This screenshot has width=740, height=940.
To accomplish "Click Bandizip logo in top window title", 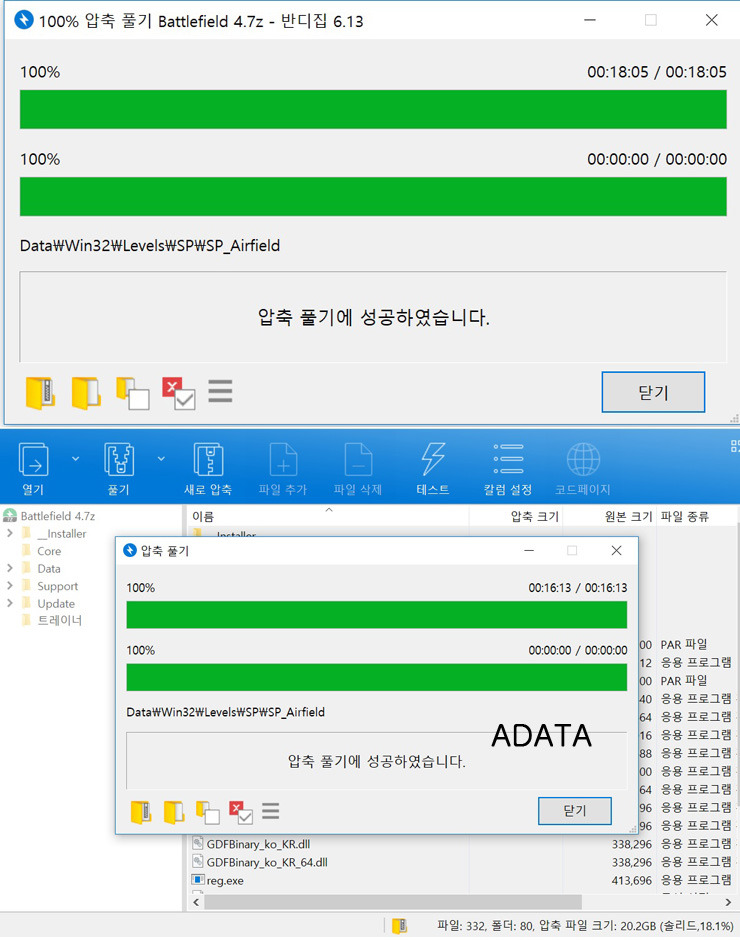I will (23, 20).
